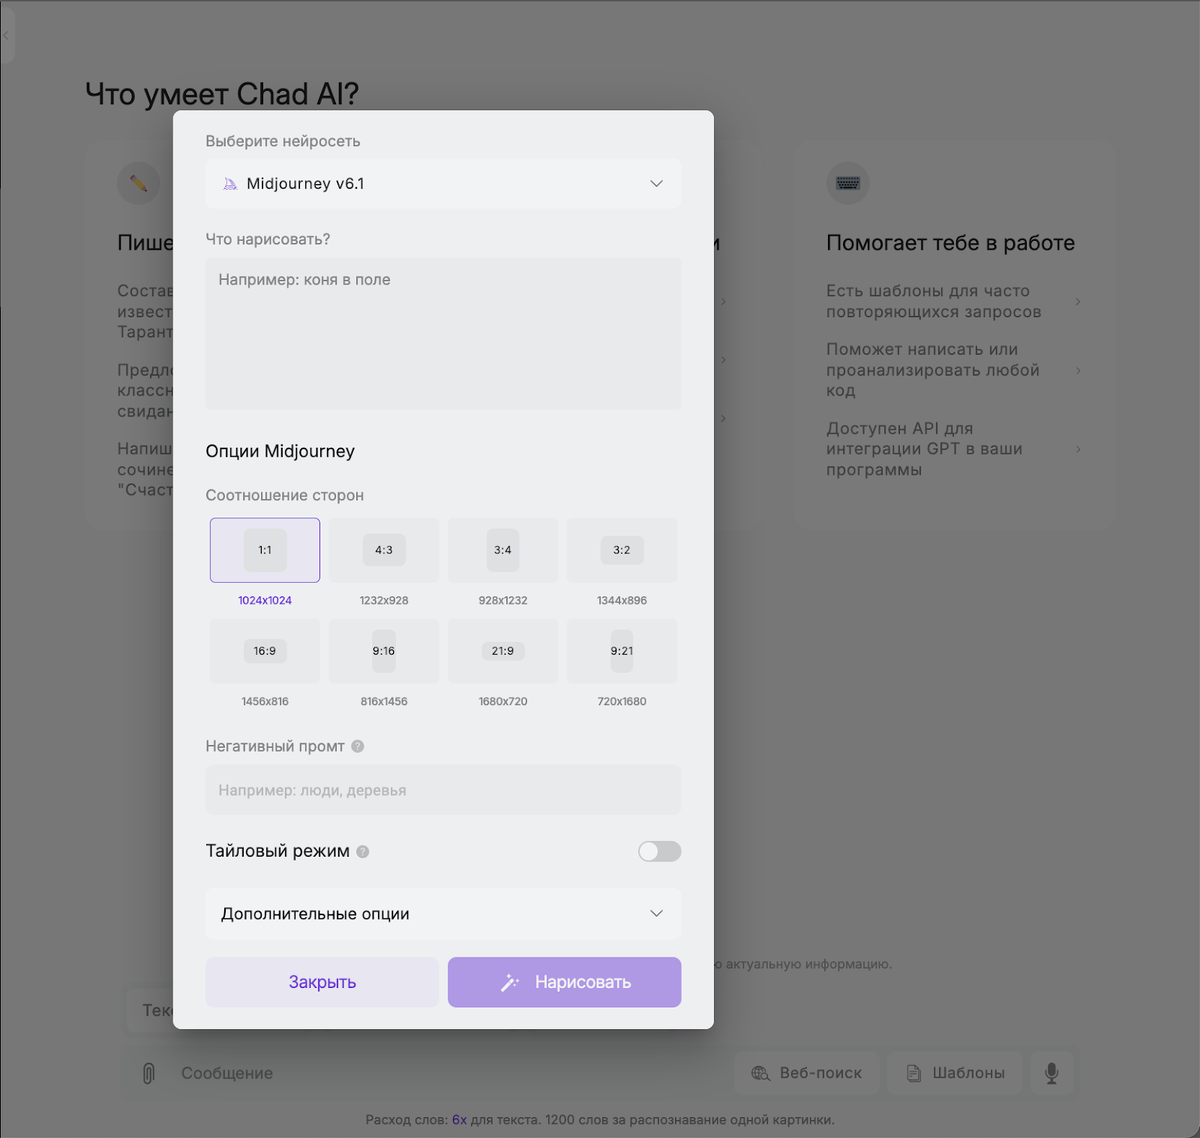The height and width of the screenshot is (1138, 1200).
Task: Select the 1:1 aspect ratio option
Action: [265, 550]
